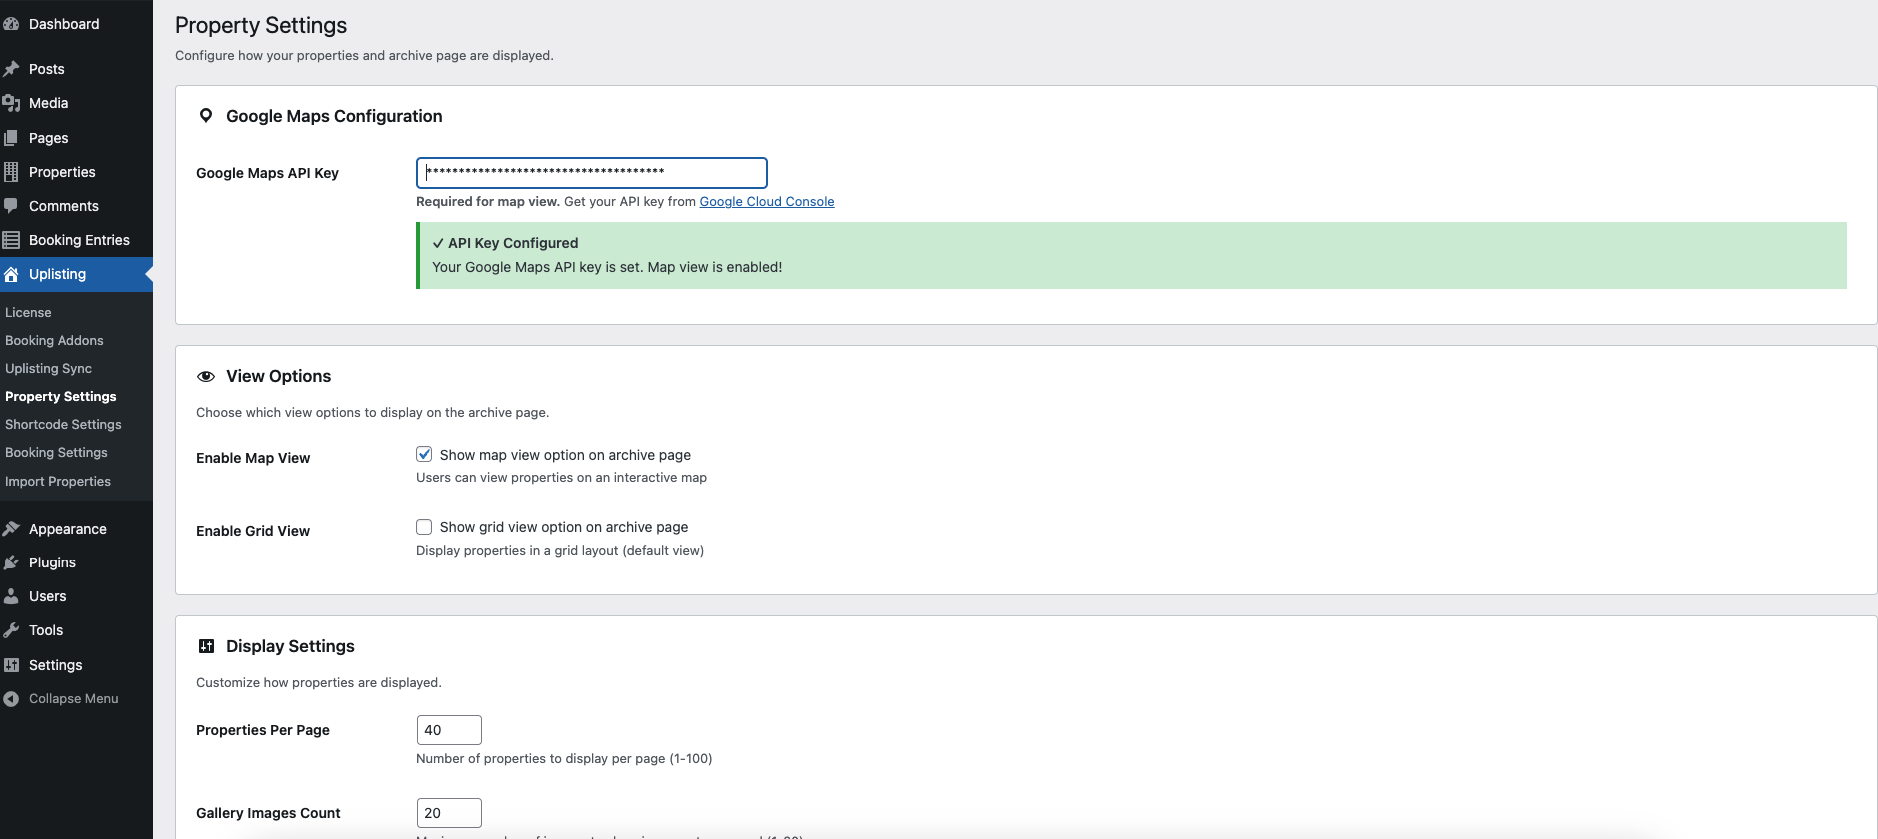Open Booking Settings submenu
The height and width of the screenshot is (839, 1878).
pyautogui.click(x=56, y=452)
